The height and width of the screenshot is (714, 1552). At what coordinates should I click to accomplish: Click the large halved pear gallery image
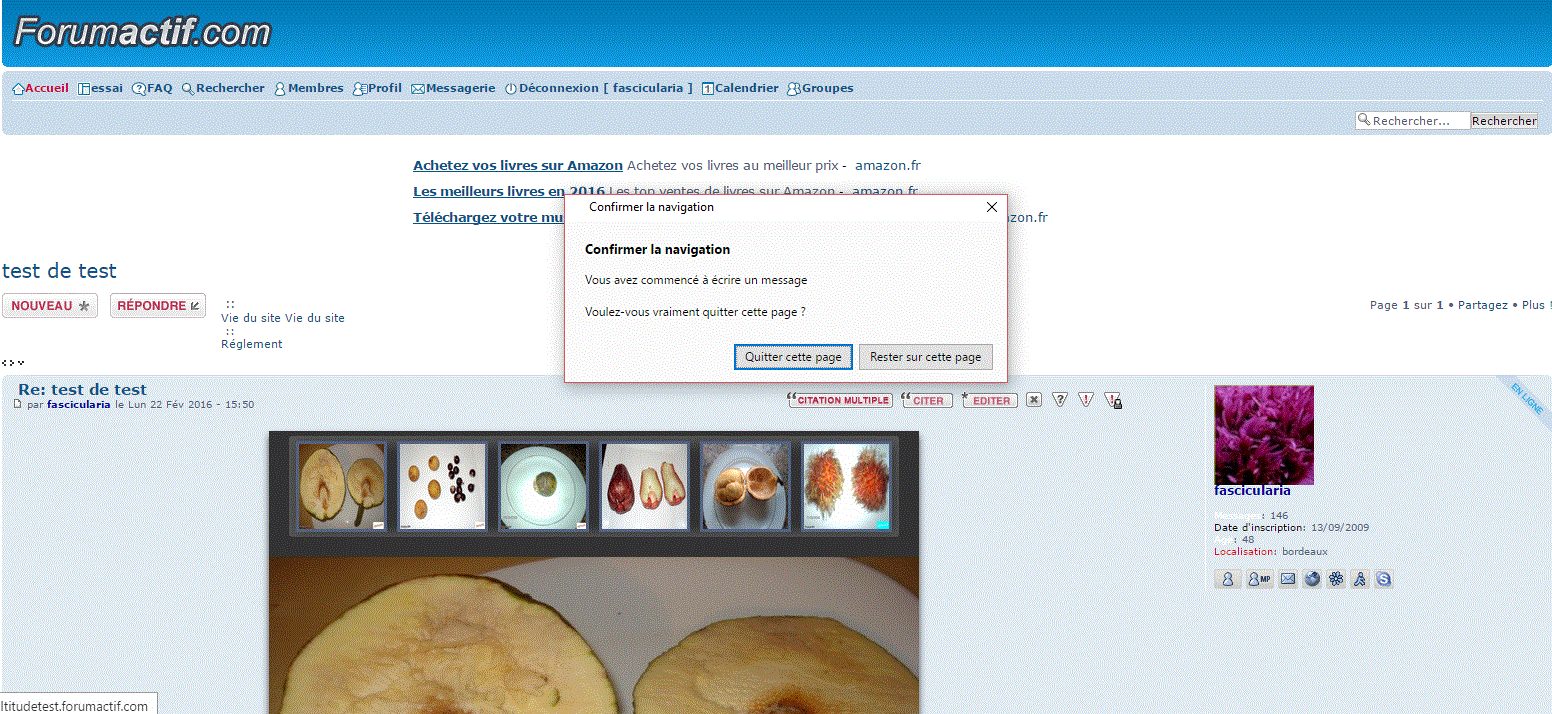point(594,636)
